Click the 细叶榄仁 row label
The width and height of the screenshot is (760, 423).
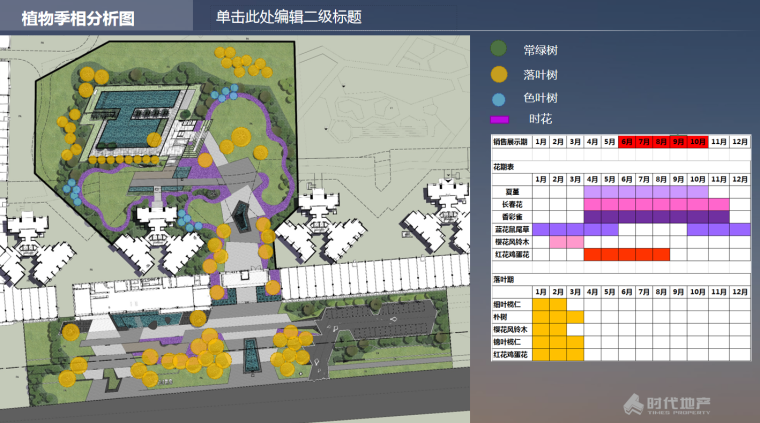point(506,303)
